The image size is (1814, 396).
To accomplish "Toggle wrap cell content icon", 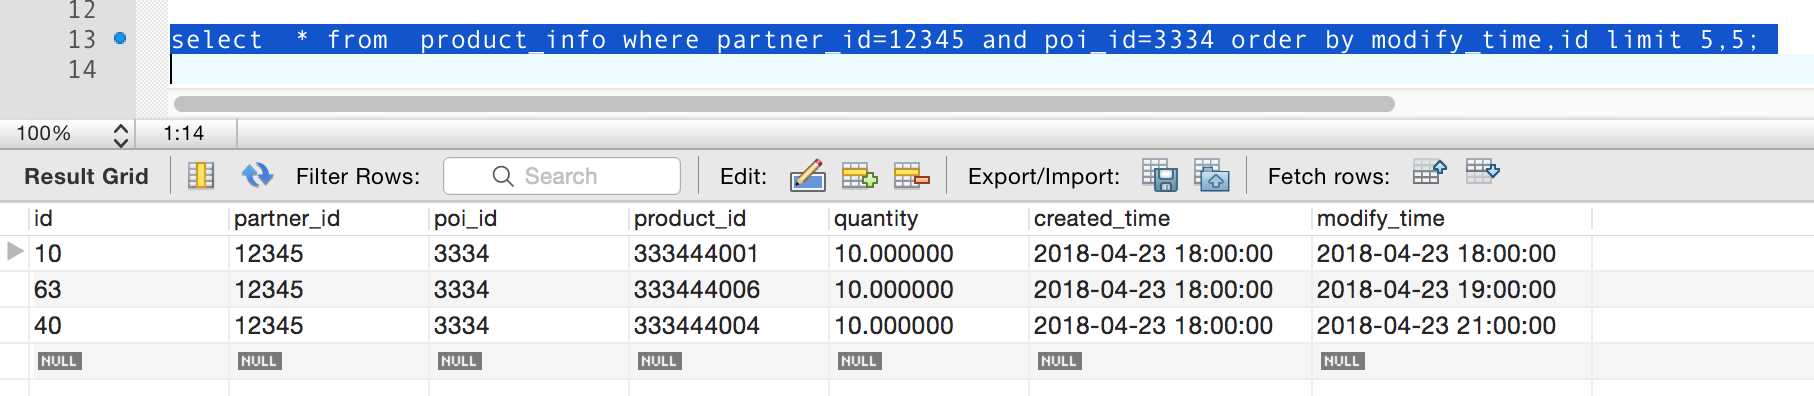I will point(201,176).
